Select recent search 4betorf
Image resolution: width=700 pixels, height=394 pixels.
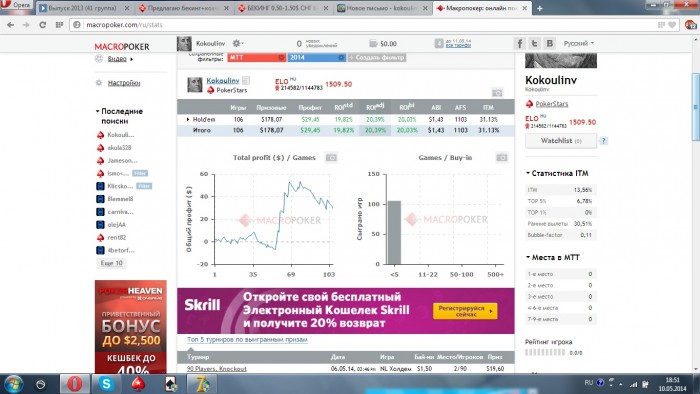coord(121,250)
